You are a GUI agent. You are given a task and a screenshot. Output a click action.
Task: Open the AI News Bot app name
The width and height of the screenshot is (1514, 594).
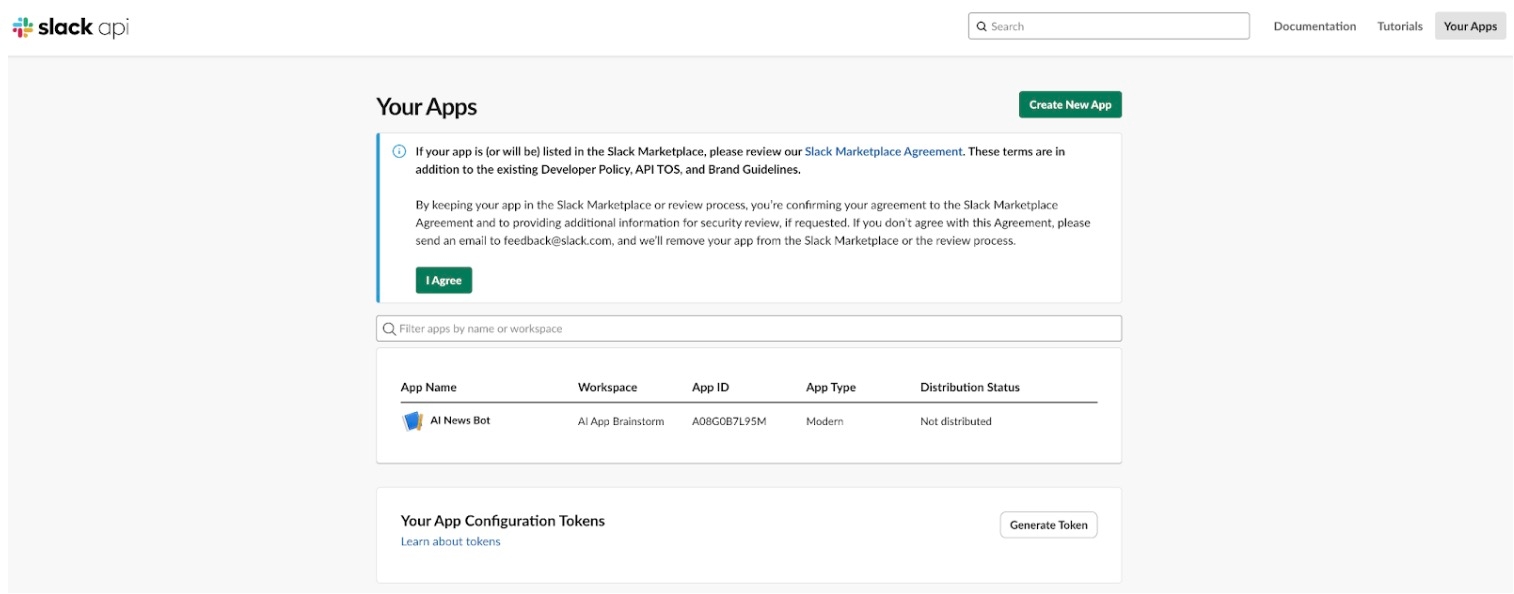(460, 421)
